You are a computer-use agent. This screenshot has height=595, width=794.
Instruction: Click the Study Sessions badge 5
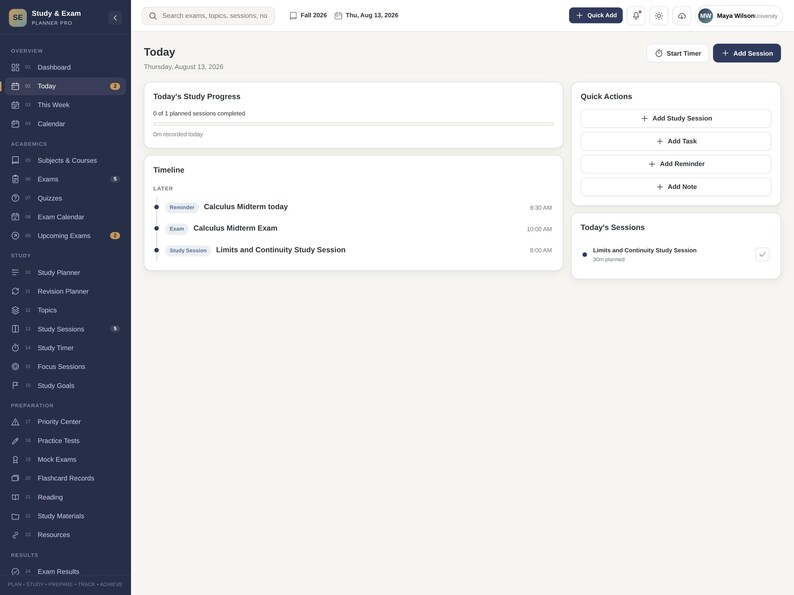click(x=115, y=329)
